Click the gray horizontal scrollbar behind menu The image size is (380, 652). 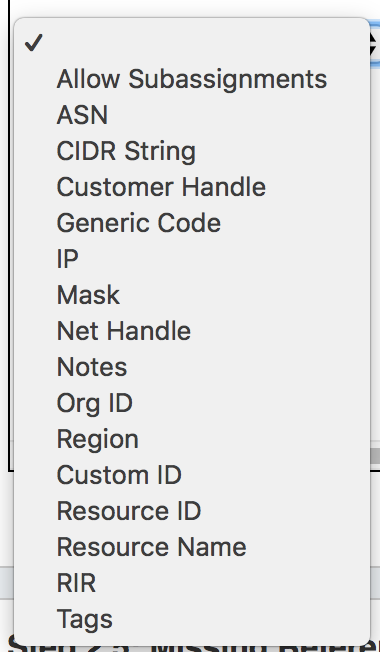(375, 456)
